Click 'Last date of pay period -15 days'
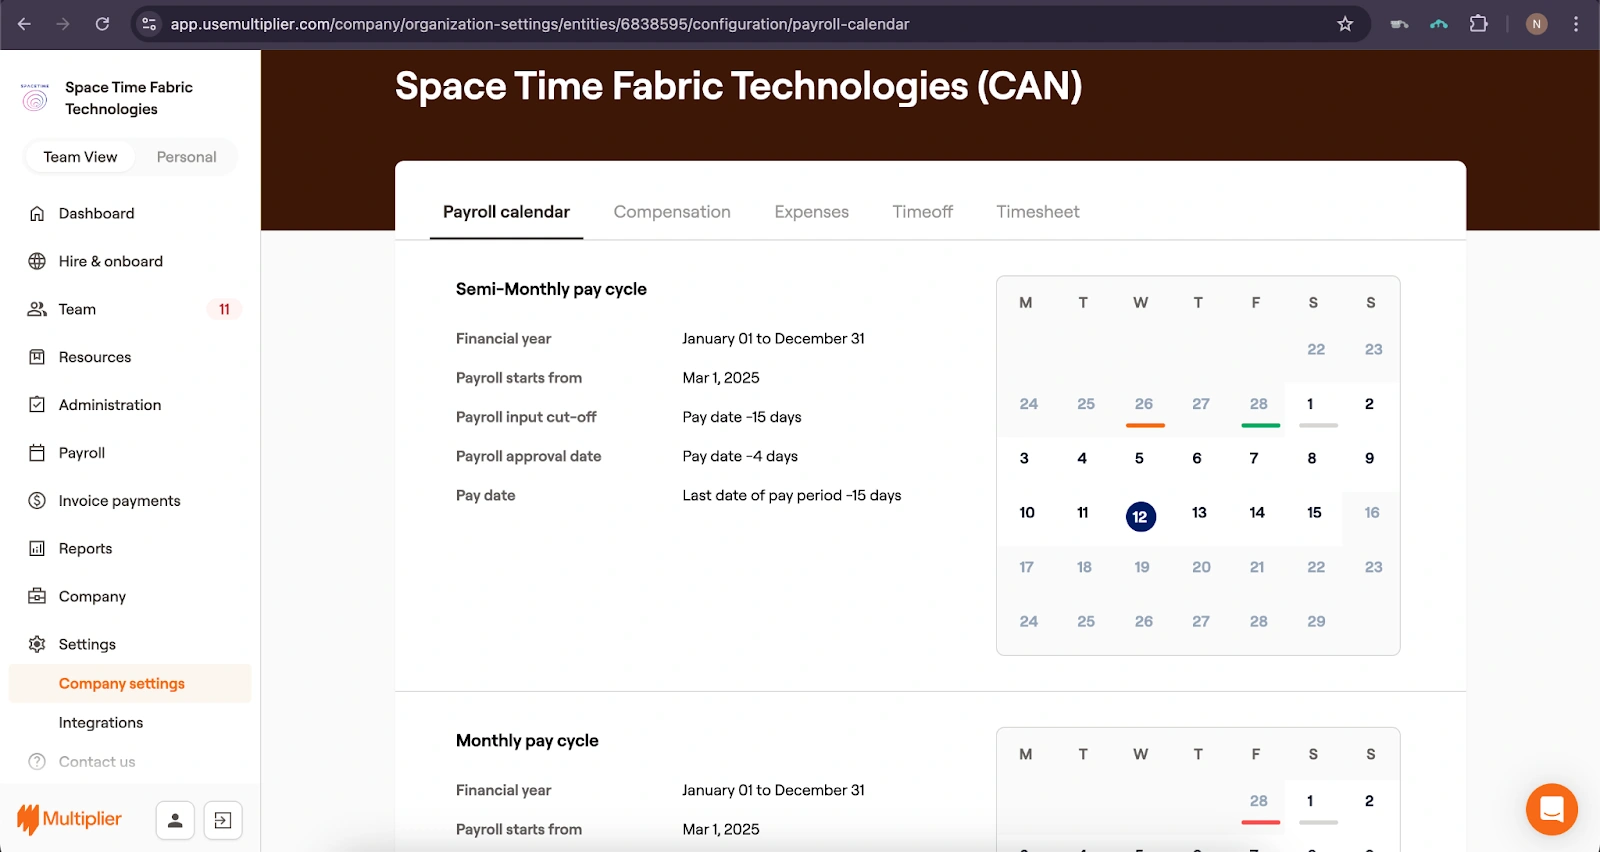The height and width of the screenshot is (852, 1600). [x=792, y=495]
